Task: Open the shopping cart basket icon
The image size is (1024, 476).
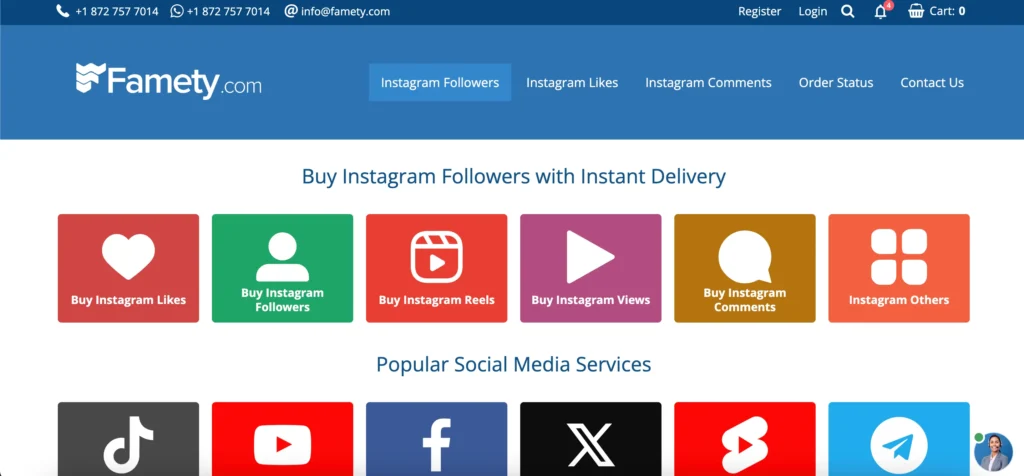Action: pos(916,11)
